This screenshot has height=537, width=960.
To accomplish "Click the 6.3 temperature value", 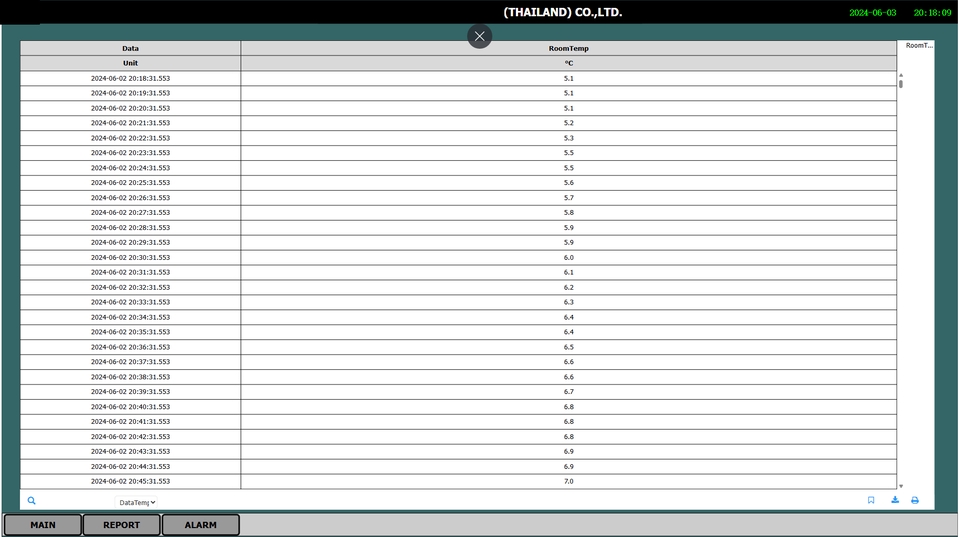I will (x=568, y=302).
